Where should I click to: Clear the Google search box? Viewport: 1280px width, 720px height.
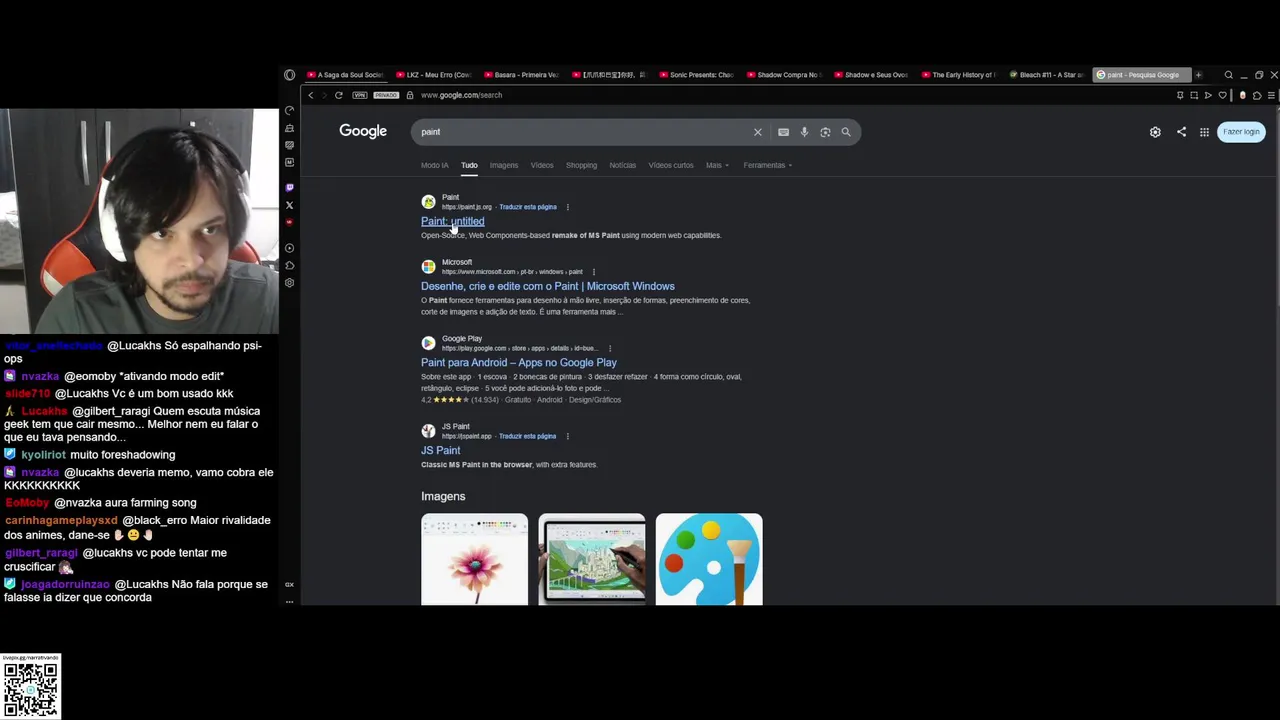757,132
